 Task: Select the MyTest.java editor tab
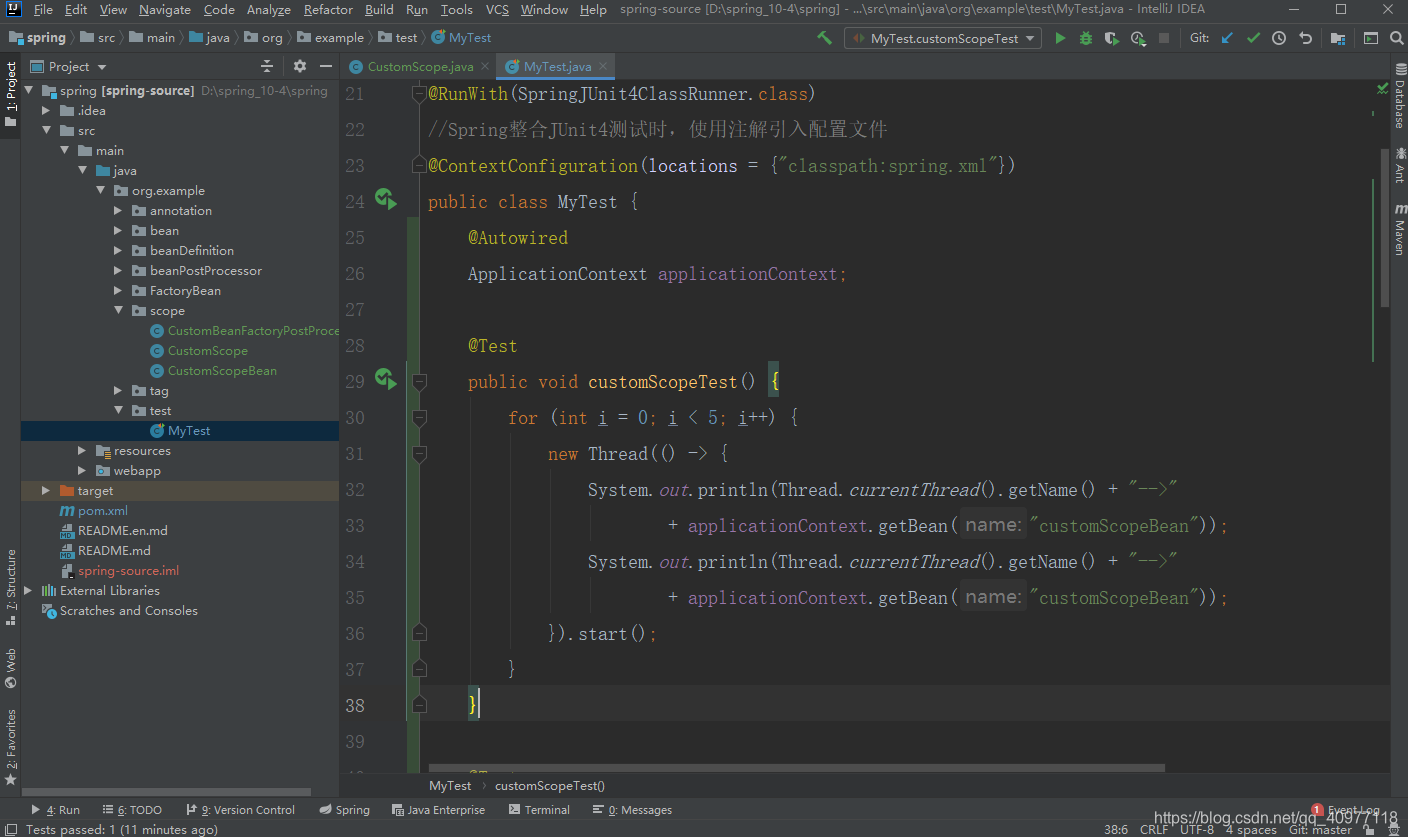(556, 66)
